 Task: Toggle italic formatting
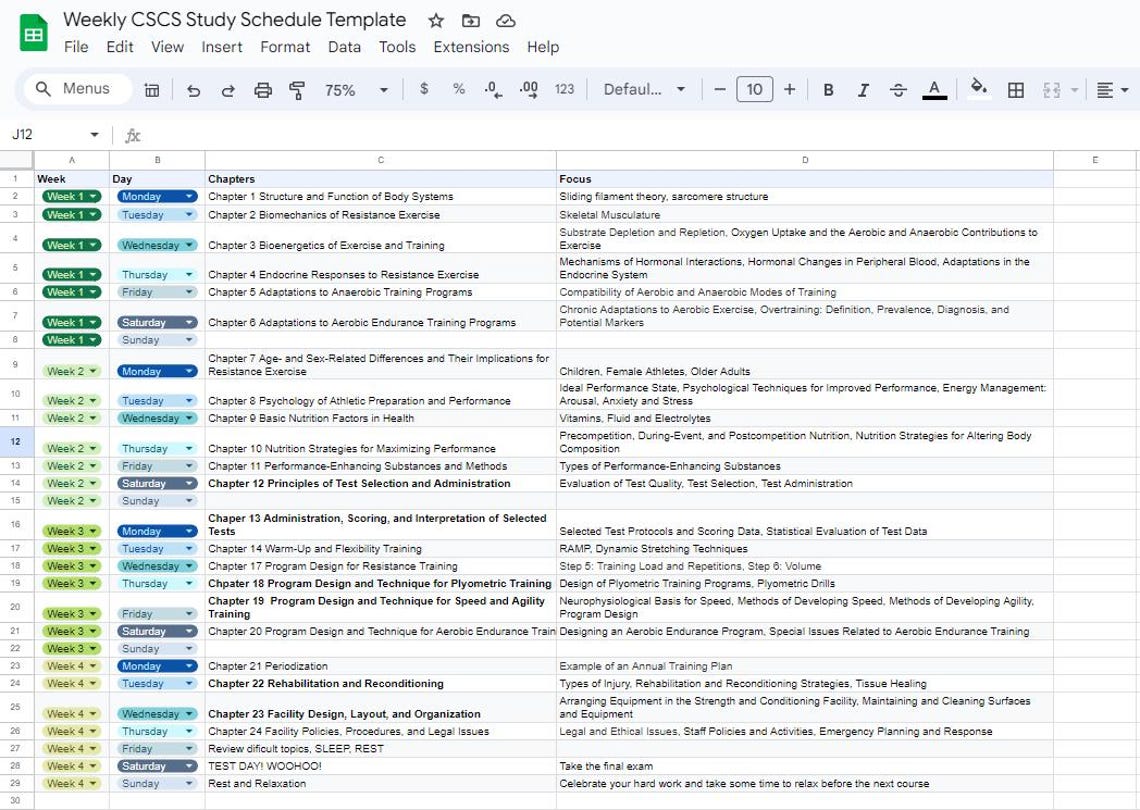(862, 89)
